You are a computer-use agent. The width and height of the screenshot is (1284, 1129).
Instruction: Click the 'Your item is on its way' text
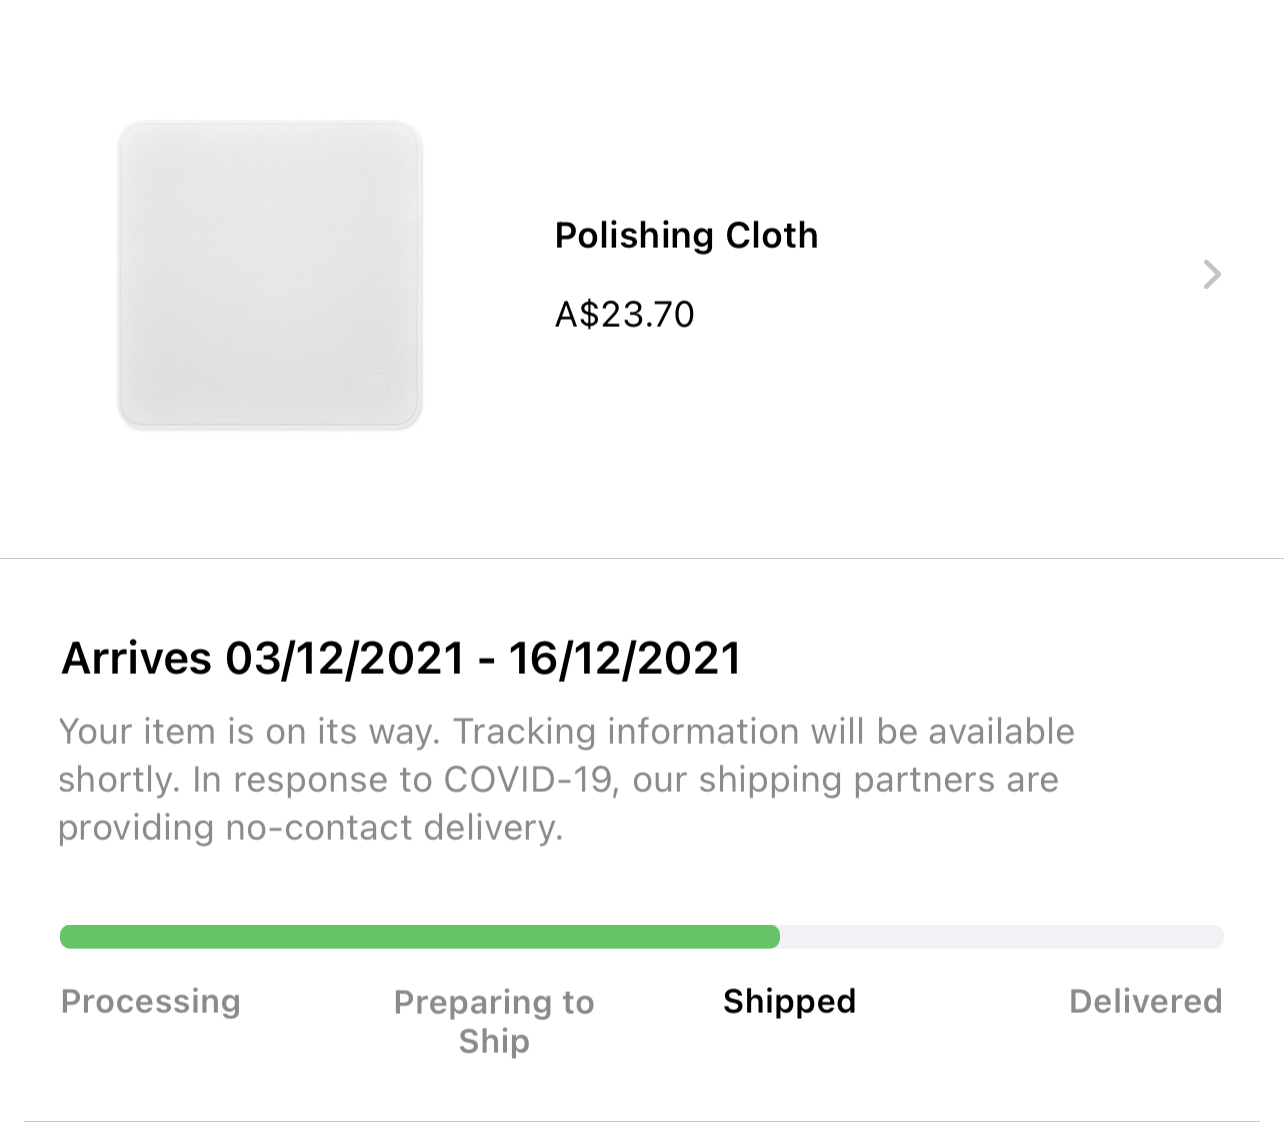click(x=248, y=732)
